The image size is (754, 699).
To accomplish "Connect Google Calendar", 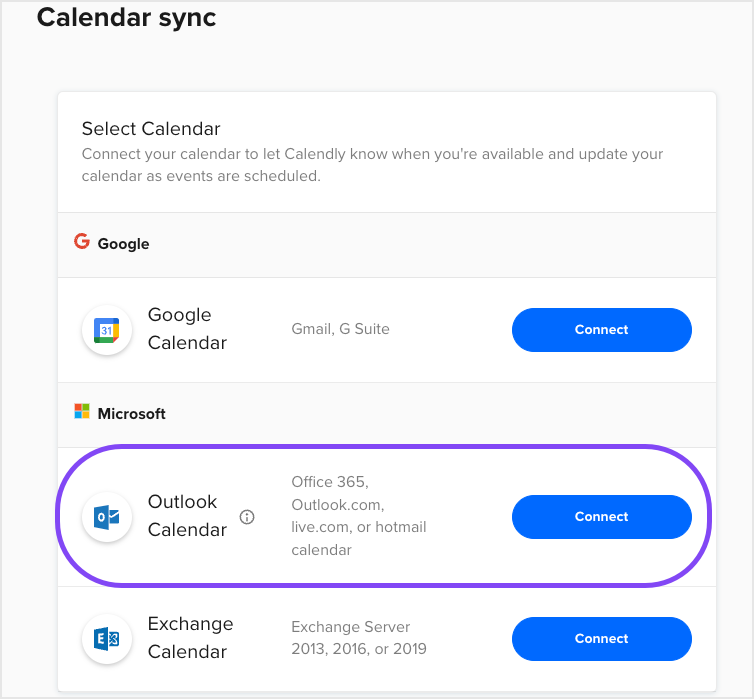I will (x=601, y=329).
